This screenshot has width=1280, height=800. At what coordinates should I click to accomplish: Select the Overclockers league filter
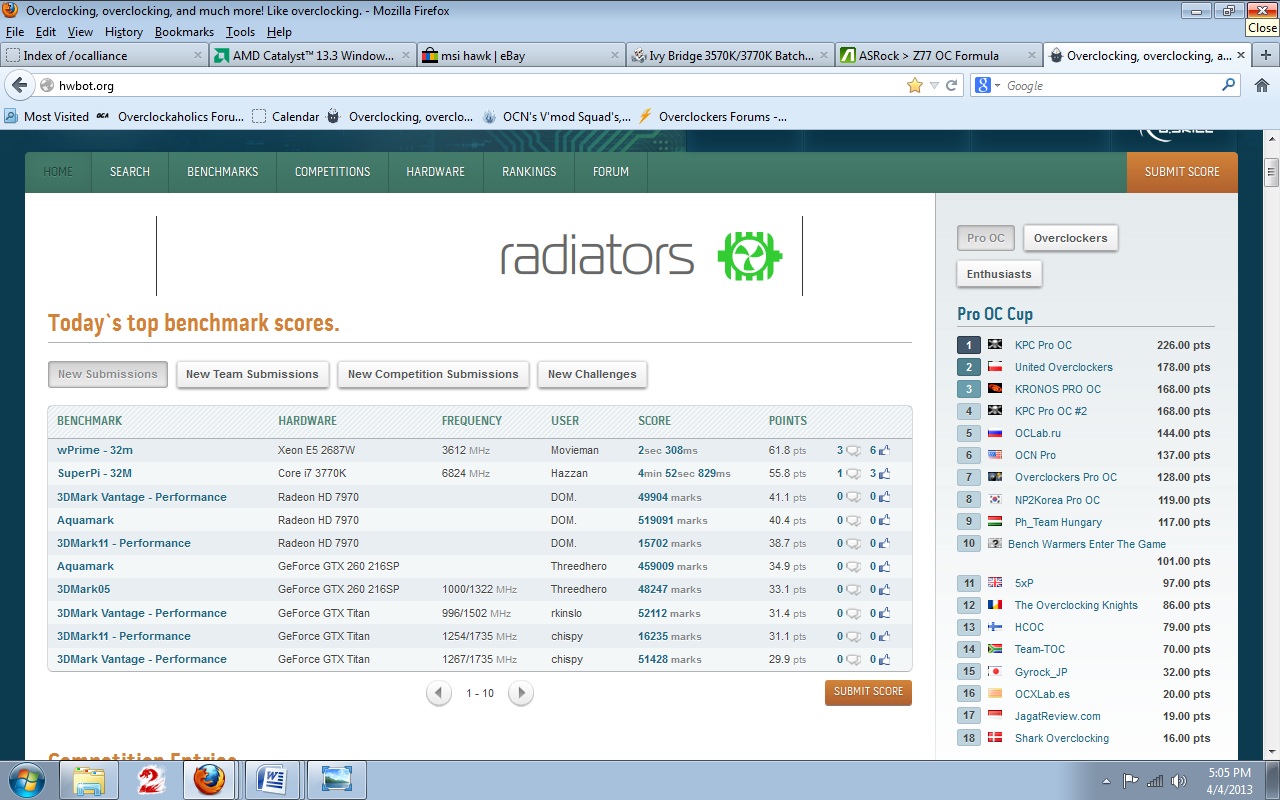tap(1070, 238)
